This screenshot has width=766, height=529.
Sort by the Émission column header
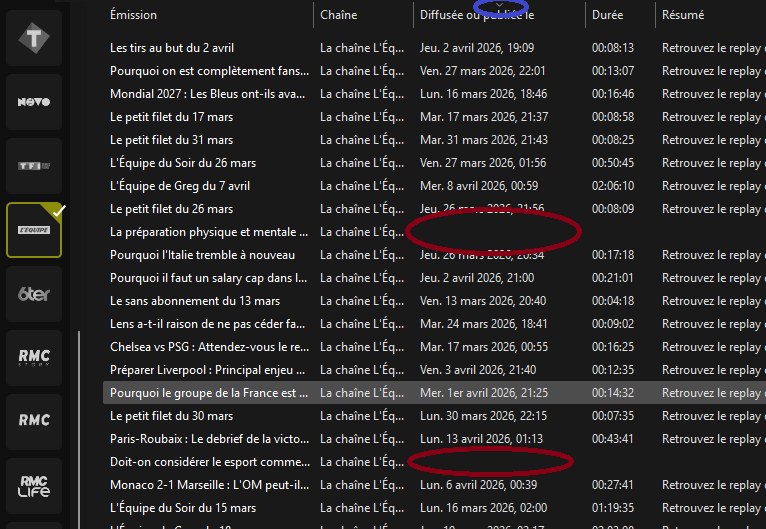click(133, 15)
